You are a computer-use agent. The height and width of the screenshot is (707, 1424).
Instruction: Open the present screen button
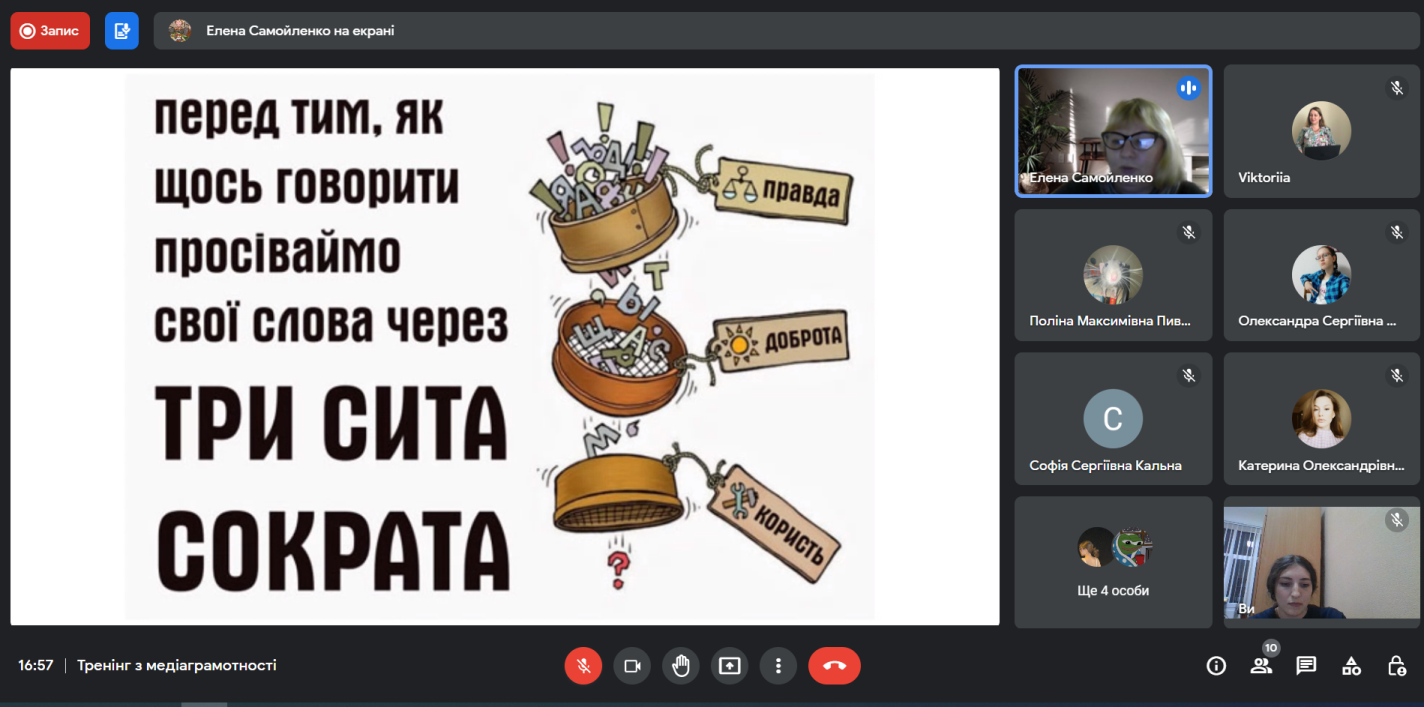[x=730, y=666]
